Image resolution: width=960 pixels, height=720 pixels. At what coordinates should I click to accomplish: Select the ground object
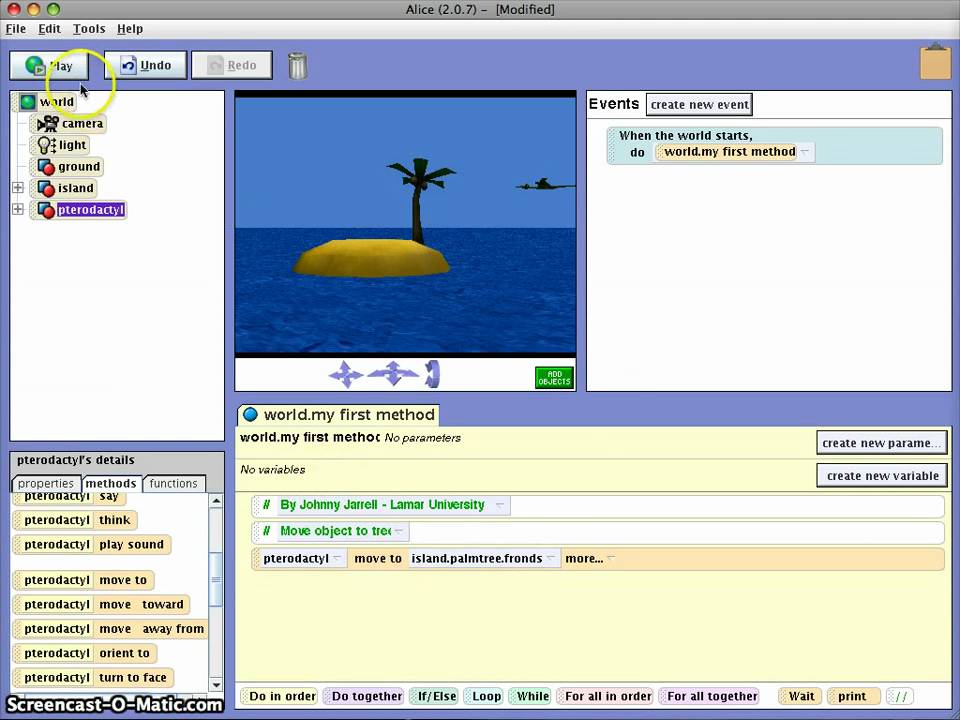pyautogui.click(x=69, y=167)
